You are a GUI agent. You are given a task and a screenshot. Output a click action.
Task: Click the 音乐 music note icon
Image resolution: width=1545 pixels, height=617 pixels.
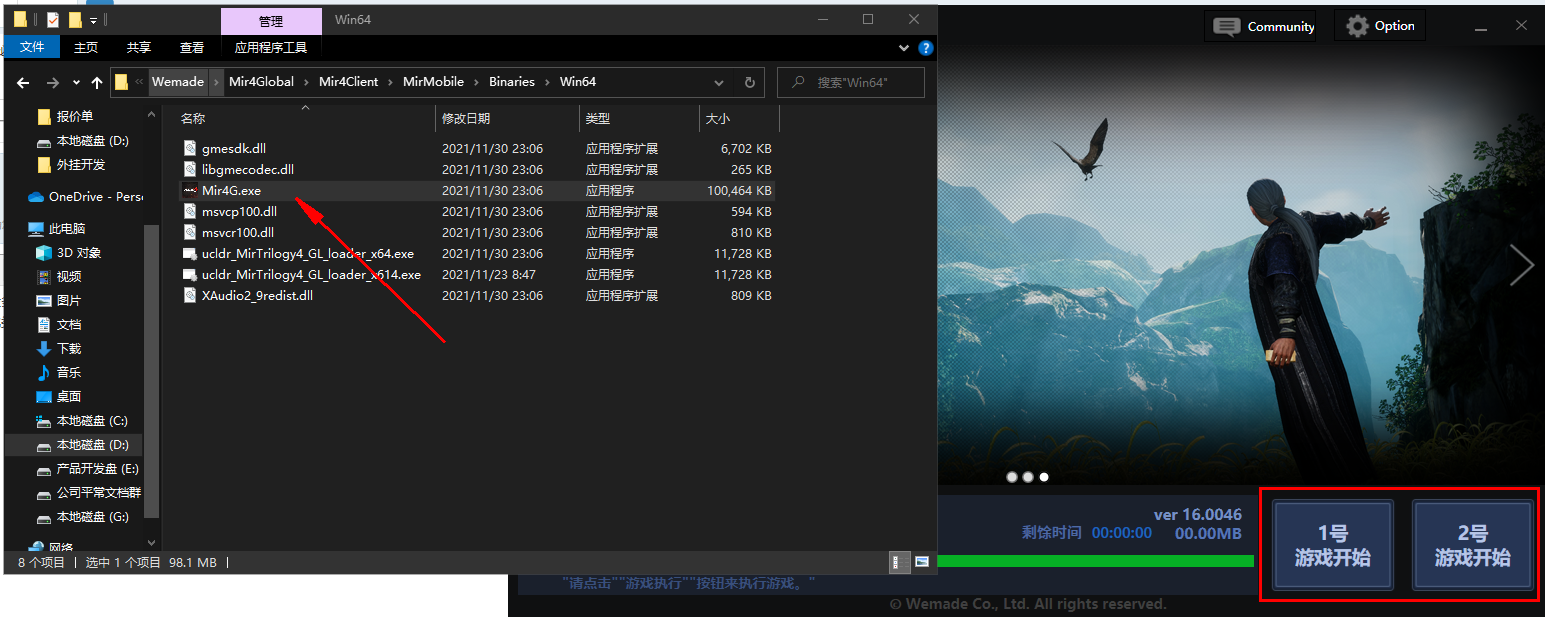pyautogui.click(x=44, y=373)
